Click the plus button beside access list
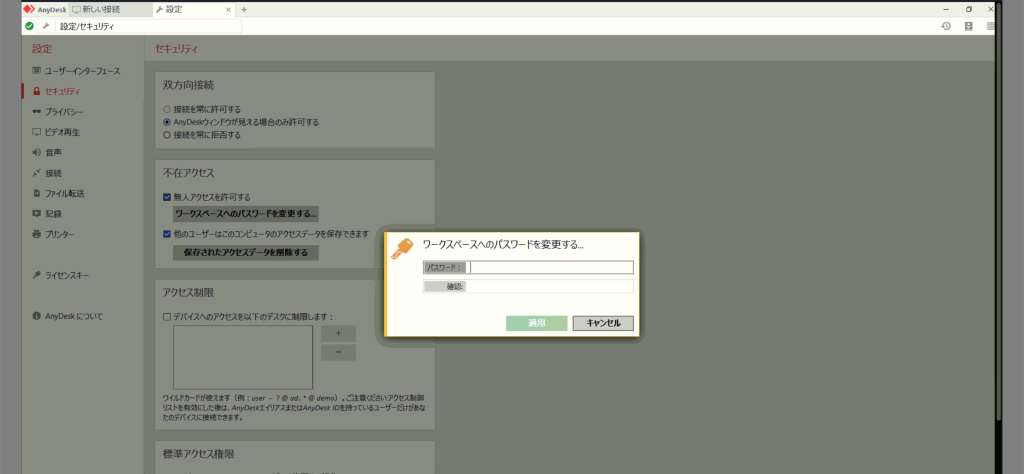1024x474 pixels. tap(338, 333)
